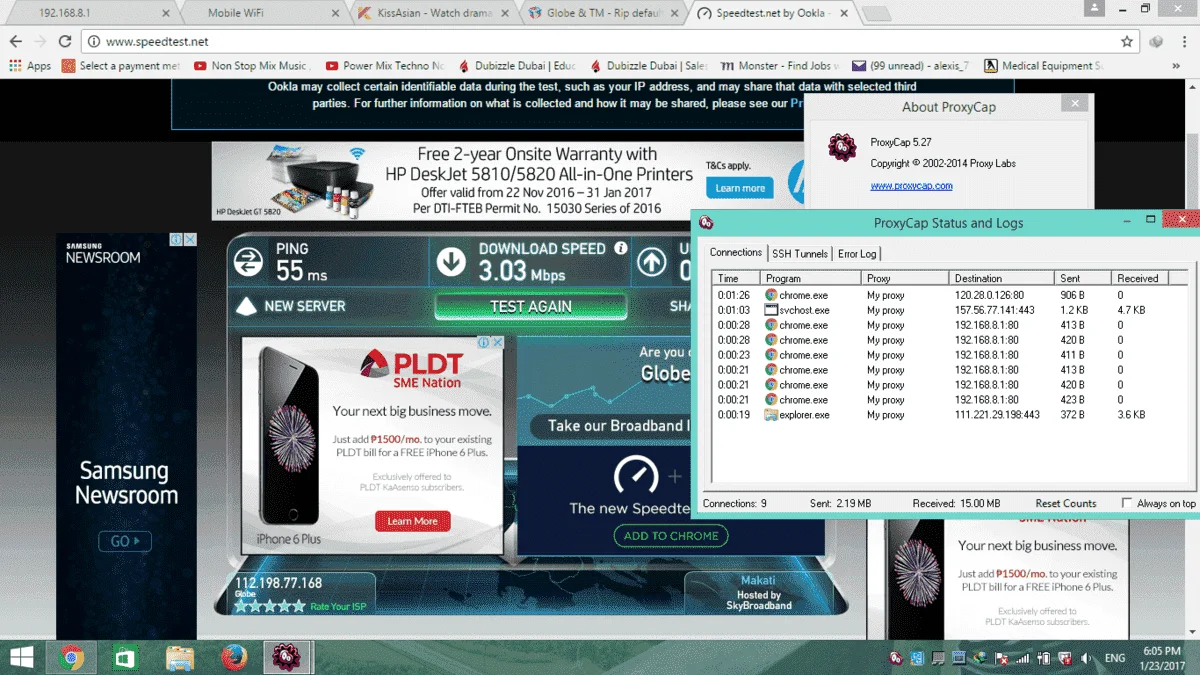
Task: Select the svchost.exe connection row
Action: pos(950,310)
